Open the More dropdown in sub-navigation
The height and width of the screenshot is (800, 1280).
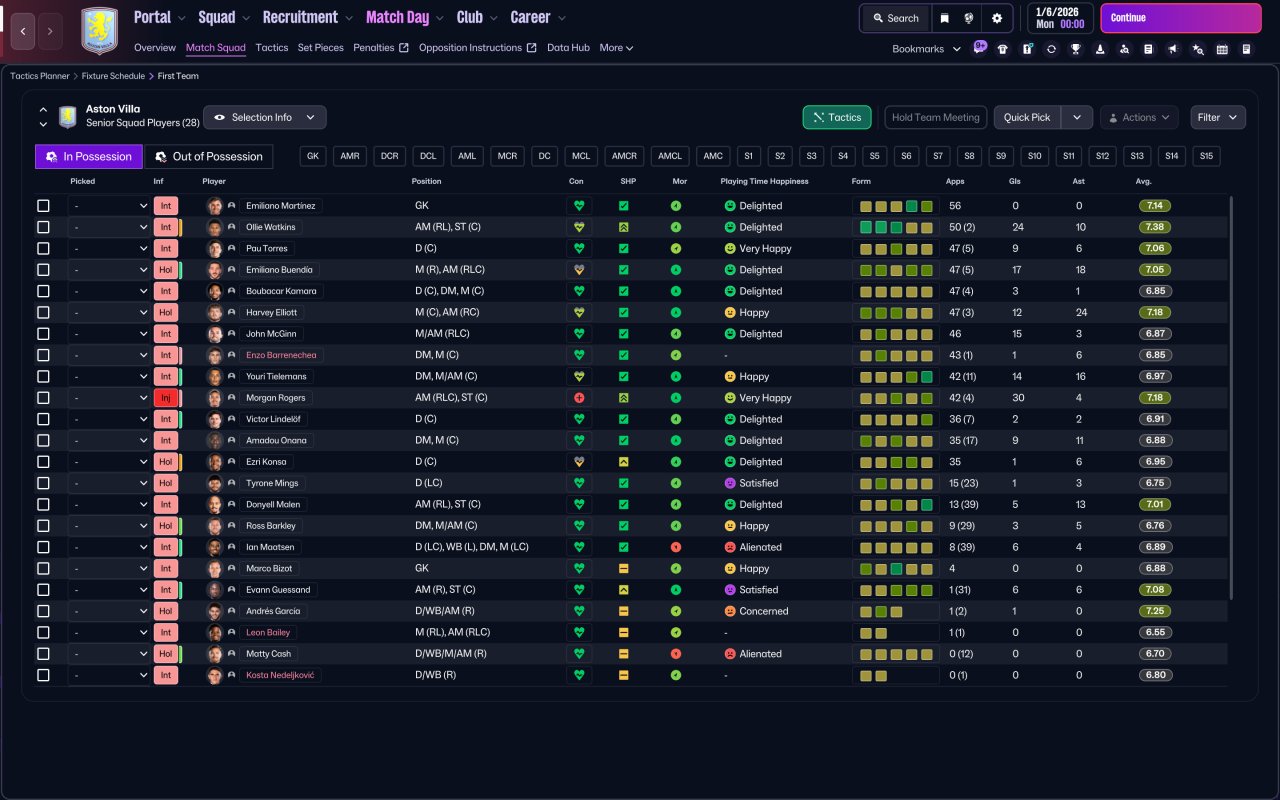[616, 48]
